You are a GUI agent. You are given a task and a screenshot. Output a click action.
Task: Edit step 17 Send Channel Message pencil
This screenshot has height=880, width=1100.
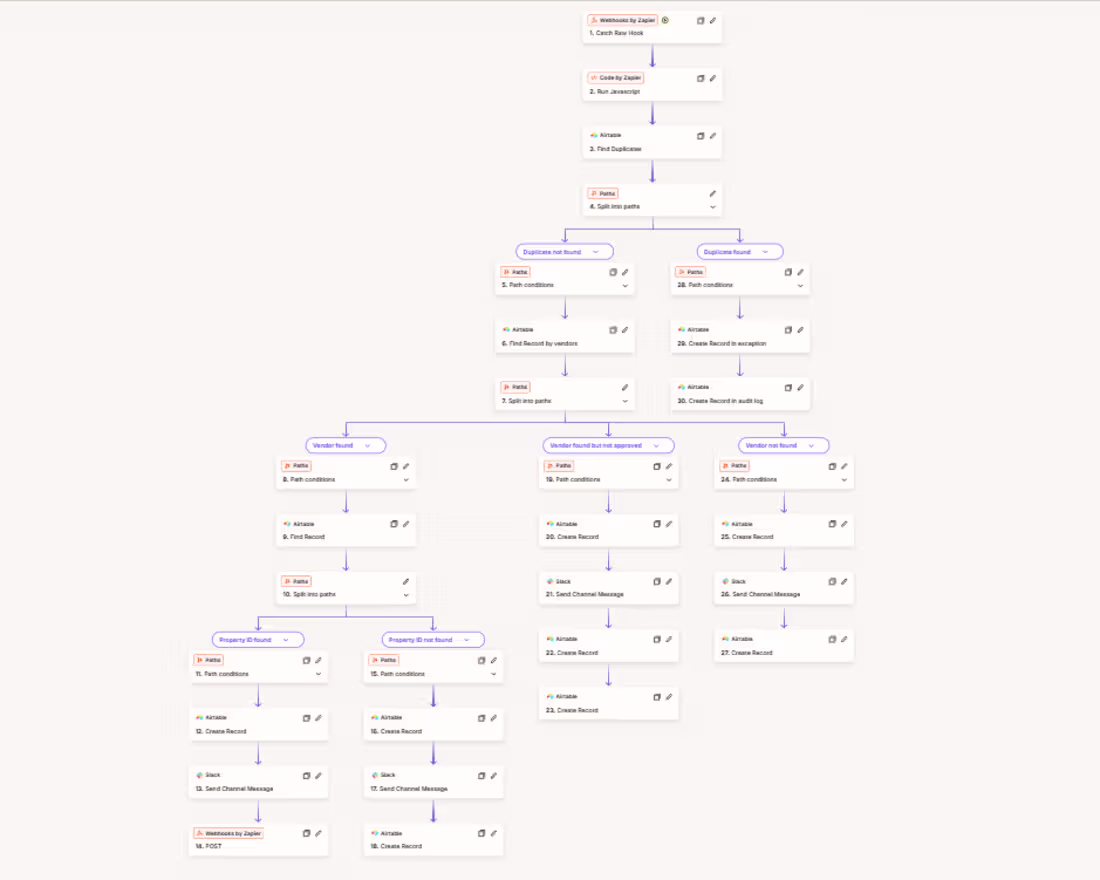point(494,775)
